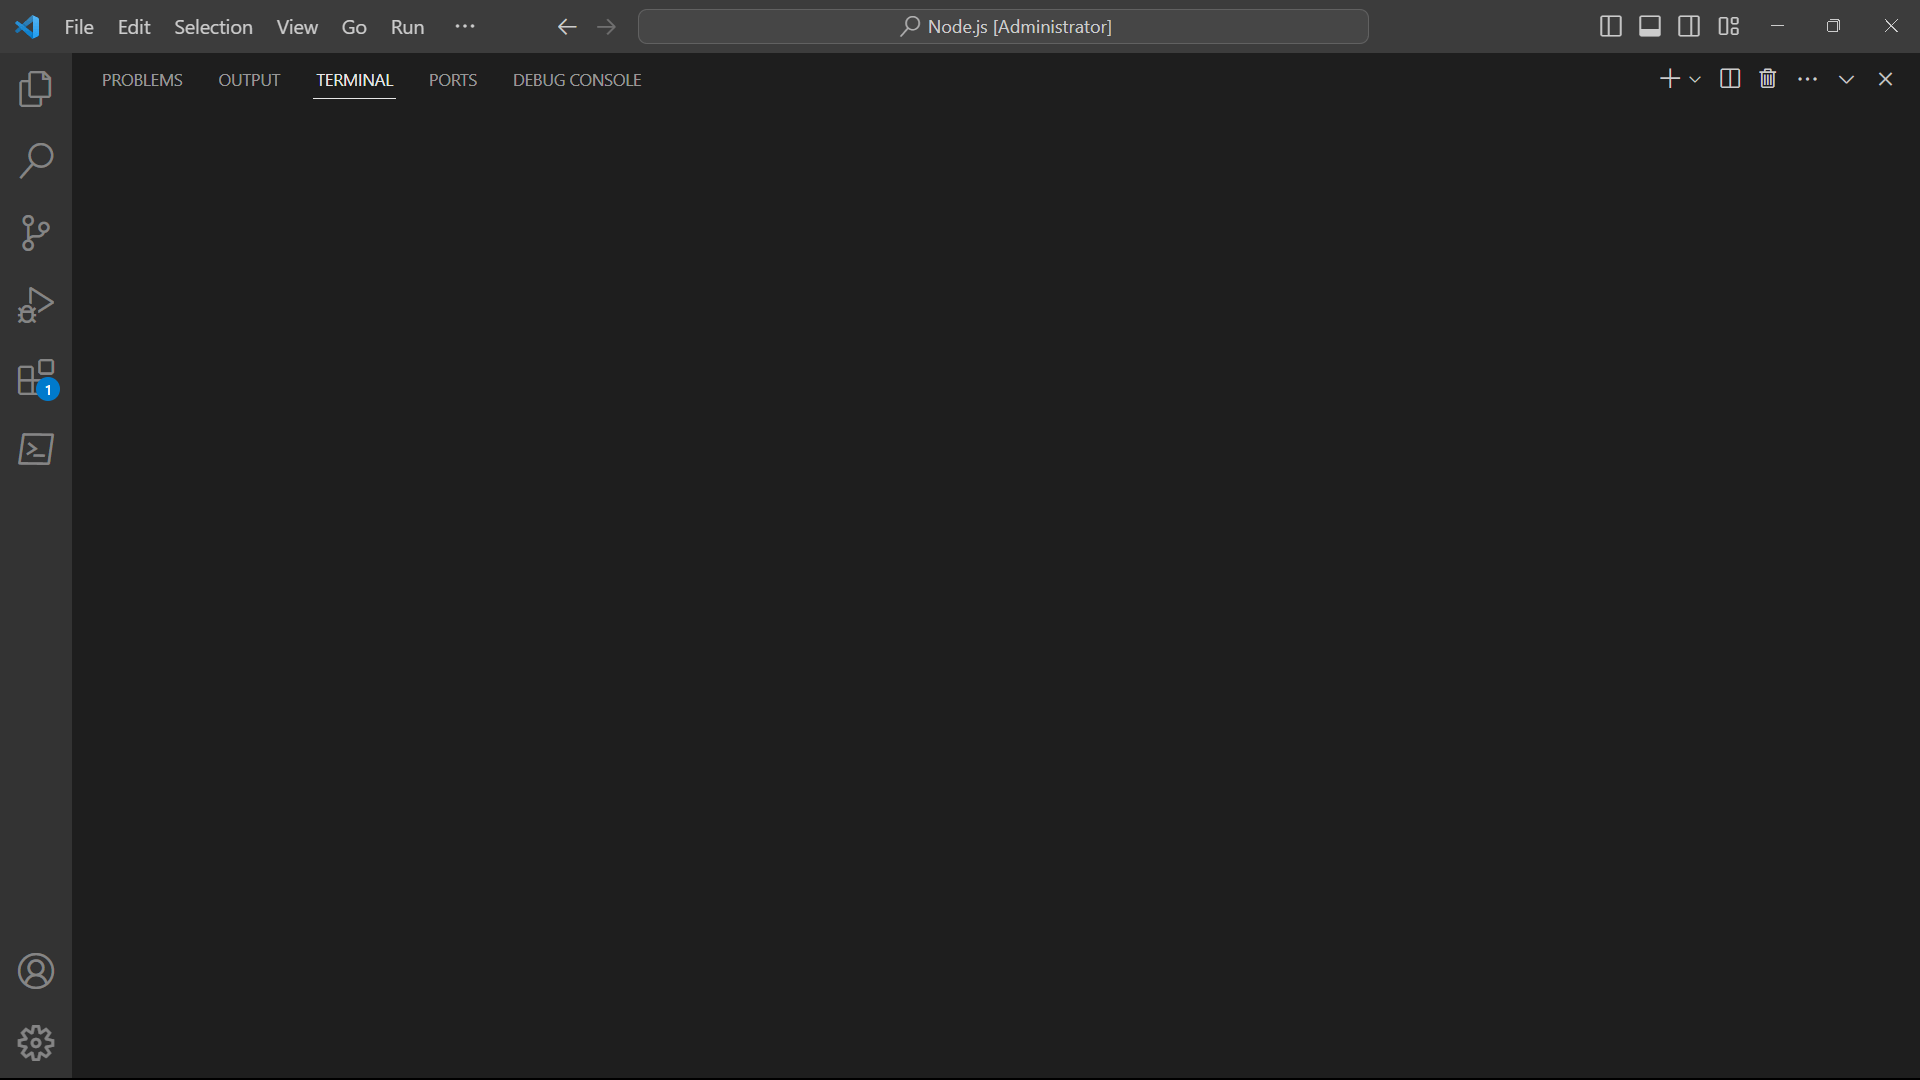The height and width of the screenshot is (1080, 1920).
Task: Split the terminal panel
Action: click(x=1730, y=79)
